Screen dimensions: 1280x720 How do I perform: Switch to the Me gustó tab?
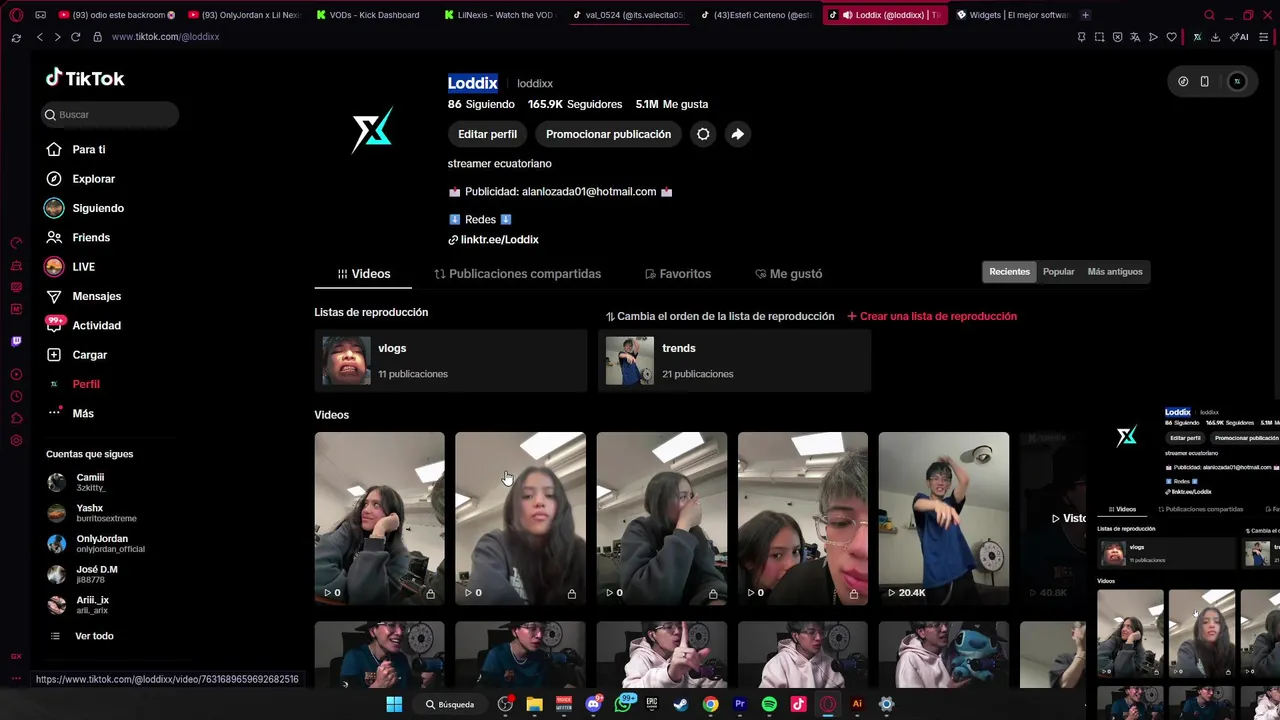click(x=789, y=274)
